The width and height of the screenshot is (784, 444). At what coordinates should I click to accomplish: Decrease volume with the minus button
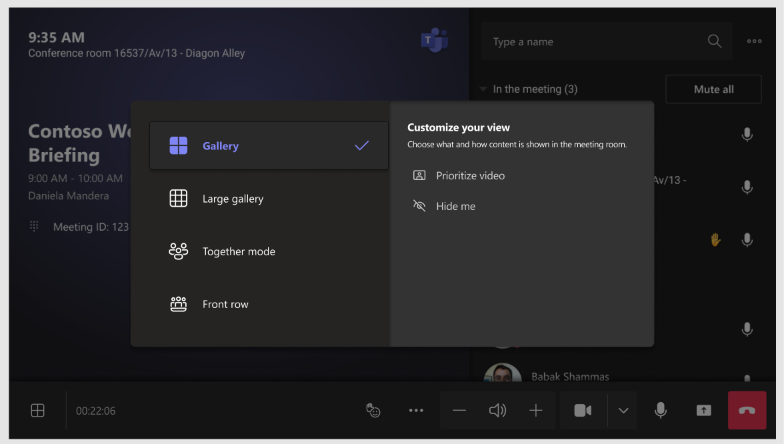(x=459, y=410)
